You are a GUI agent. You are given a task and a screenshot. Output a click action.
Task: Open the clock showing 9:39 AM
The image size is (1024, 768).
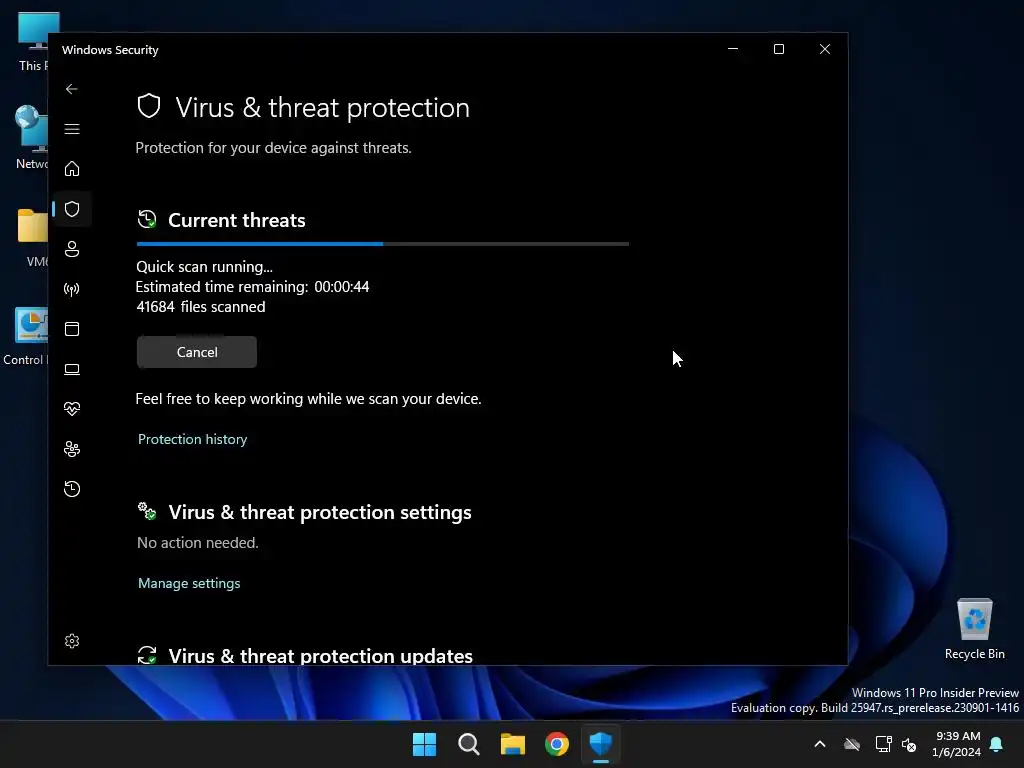(957, 744)
